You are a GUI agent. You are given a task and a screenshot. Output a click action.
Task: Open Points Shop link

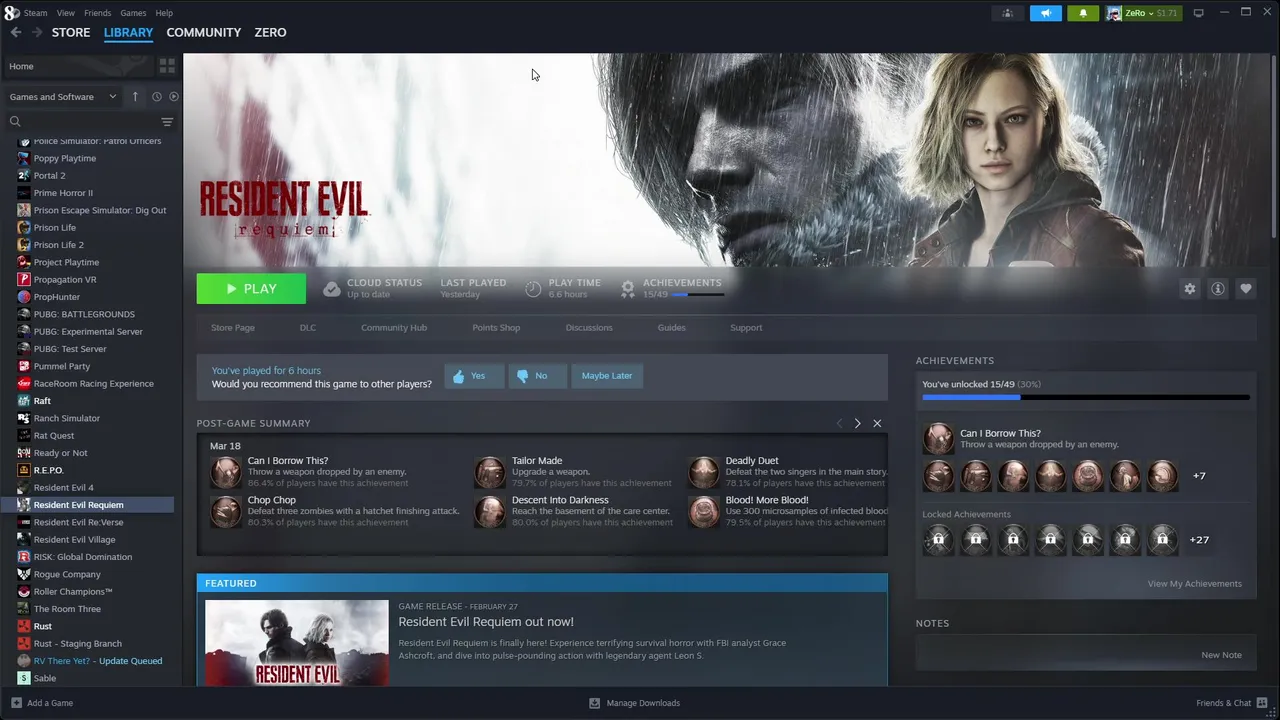point(496,328)
